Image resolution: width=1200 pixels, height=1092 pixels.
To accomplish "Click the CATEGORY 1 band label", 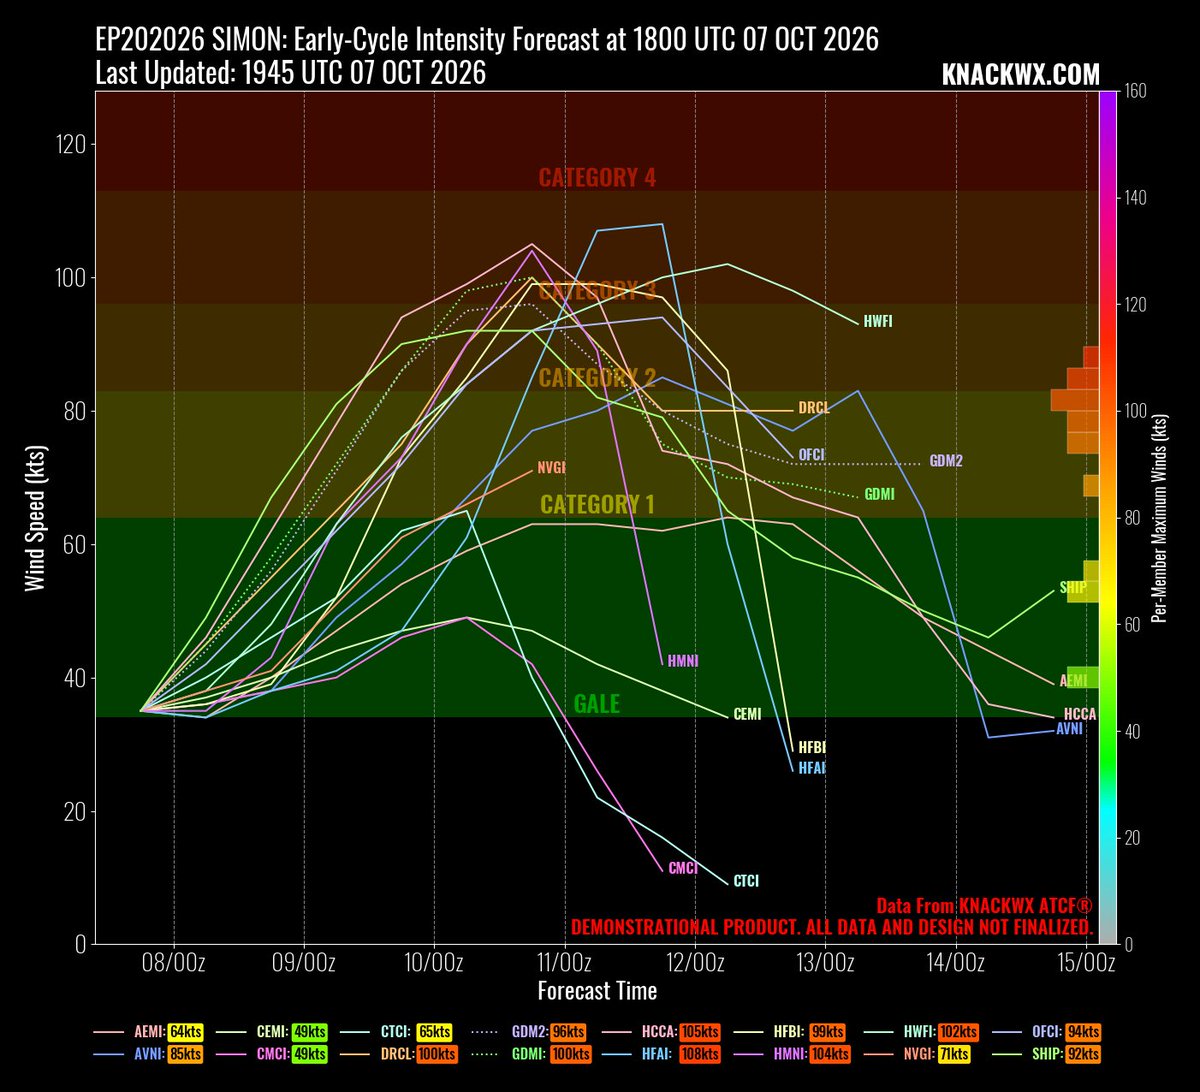I will pyautogui.click(x=597, y=504).
